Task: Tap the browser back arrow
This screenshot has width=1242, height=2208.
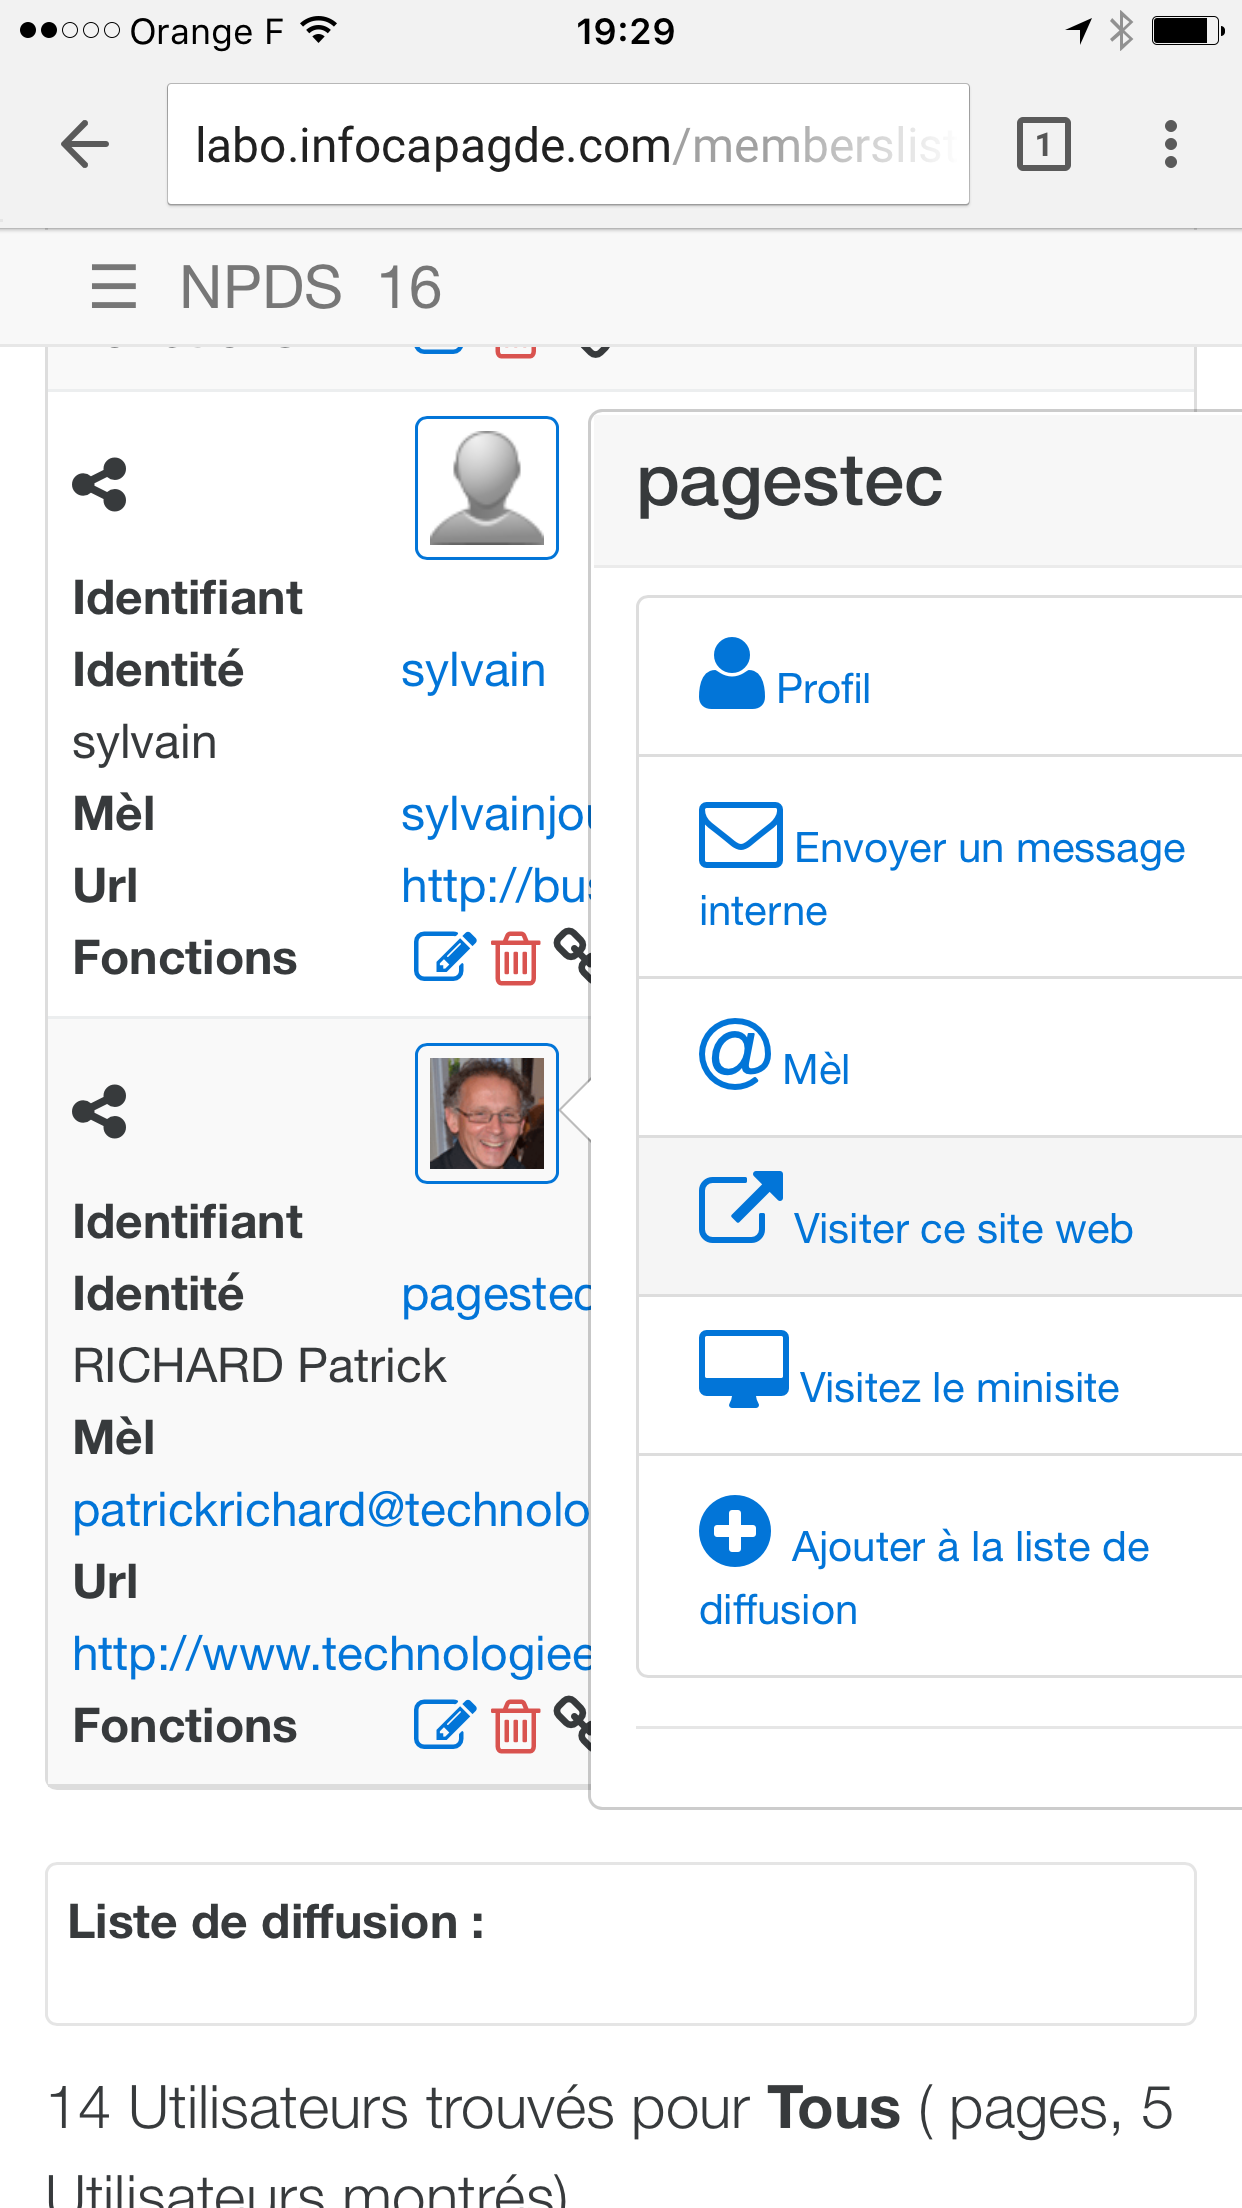Action: 85,145
